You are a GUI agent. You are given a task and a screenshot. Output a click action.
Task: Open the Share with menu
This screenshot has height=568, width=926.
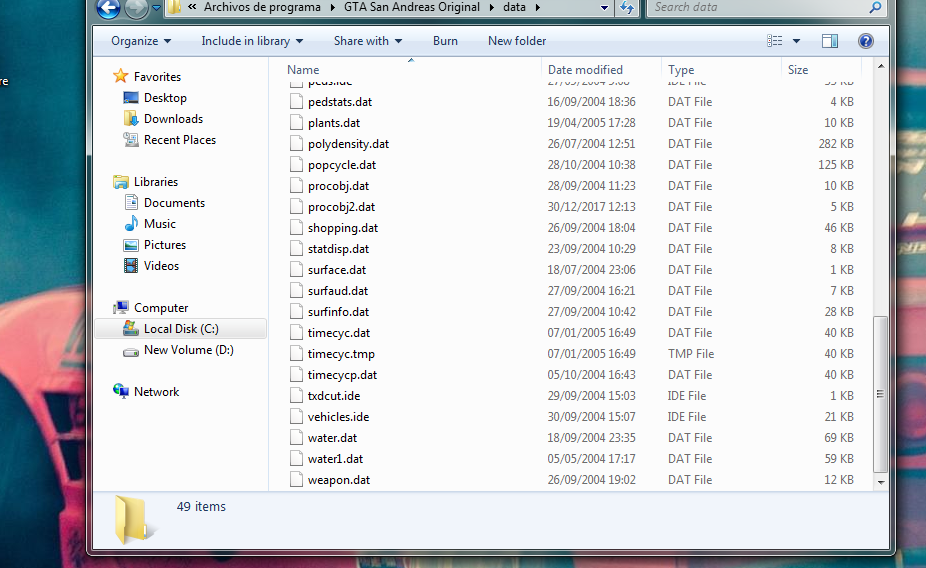tap(368, 41)
